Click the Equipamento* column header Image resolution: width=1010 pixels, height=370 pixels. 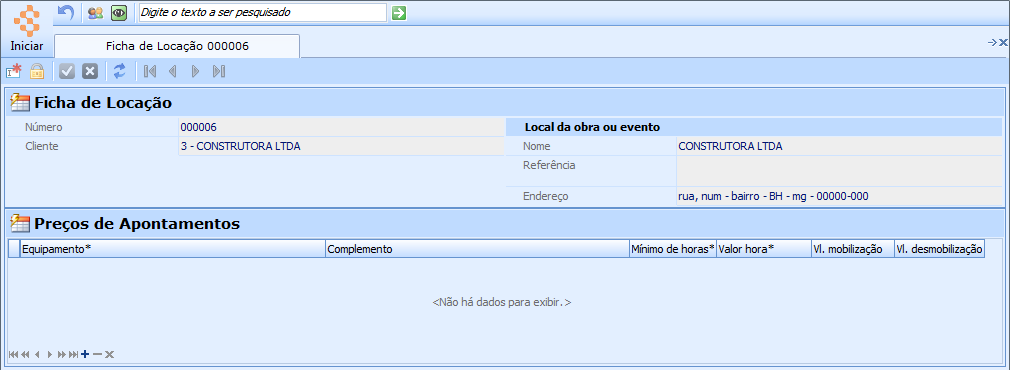coord(173,249)
